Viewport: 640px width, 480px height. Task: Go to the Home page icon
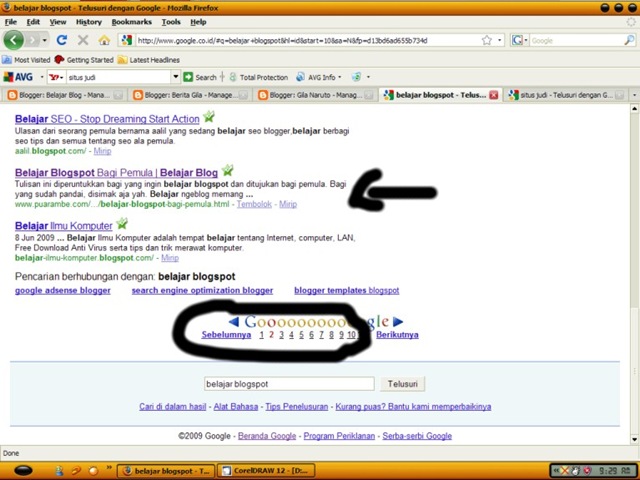tap(104, 40)
